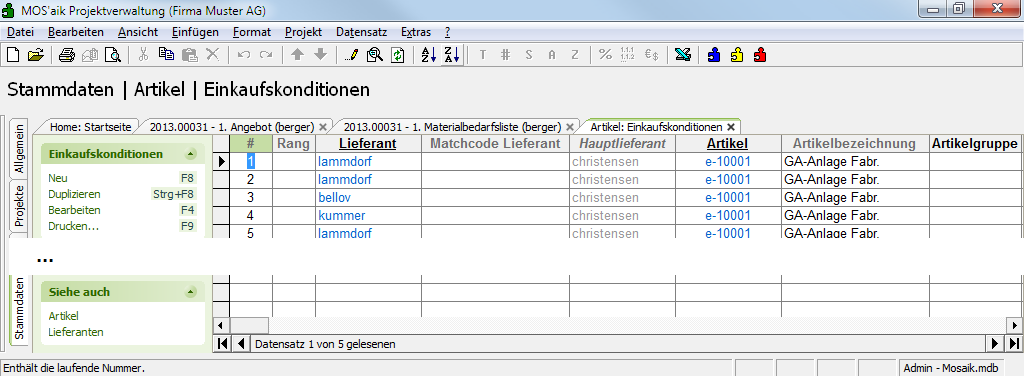Click the red puzzle piece icon

click(760, 55)
